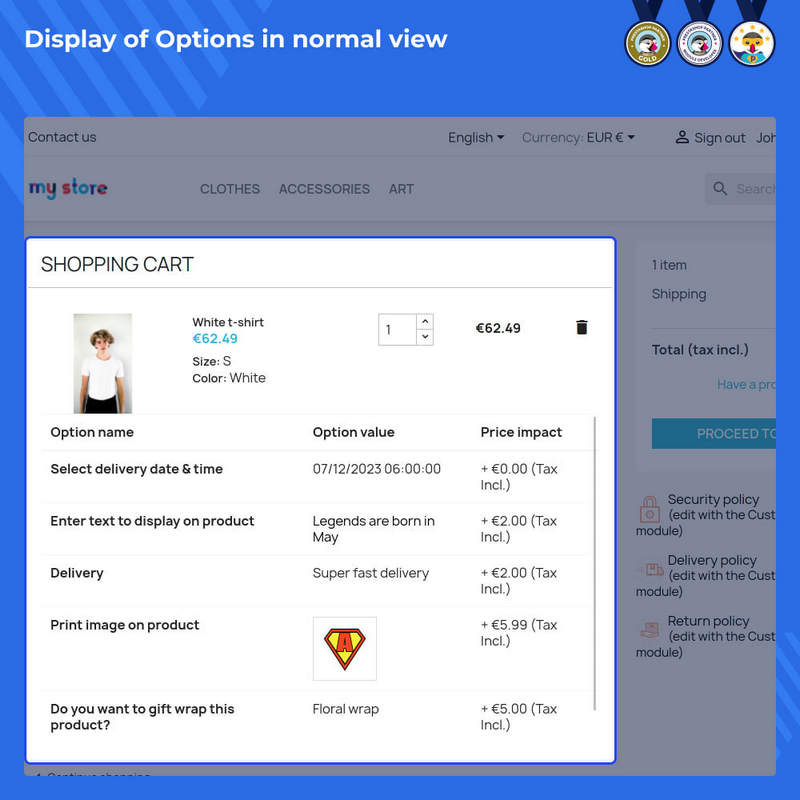
Task: Click the superhero print image thumbnail
Action: (344, 648)
